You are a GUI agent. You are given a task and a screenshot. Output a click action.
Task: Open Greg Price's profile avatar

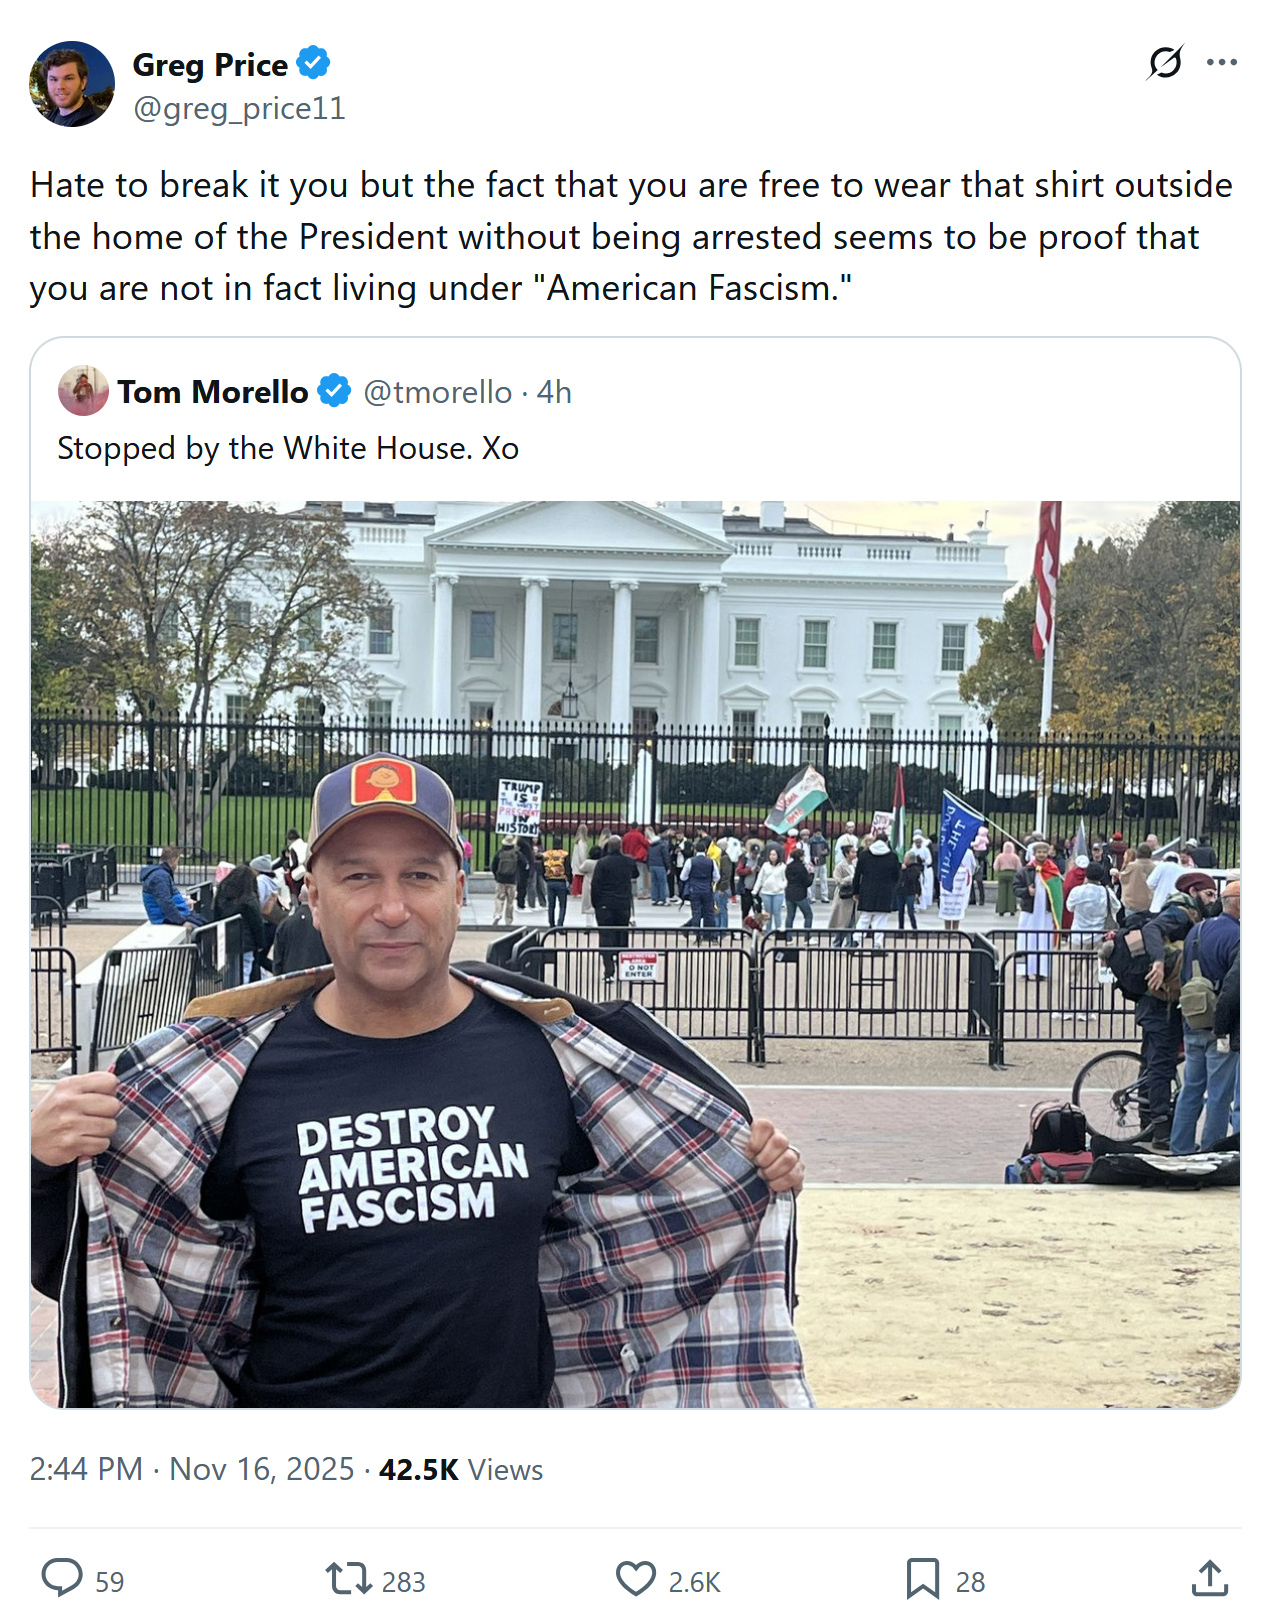click(x=72, y=84)
